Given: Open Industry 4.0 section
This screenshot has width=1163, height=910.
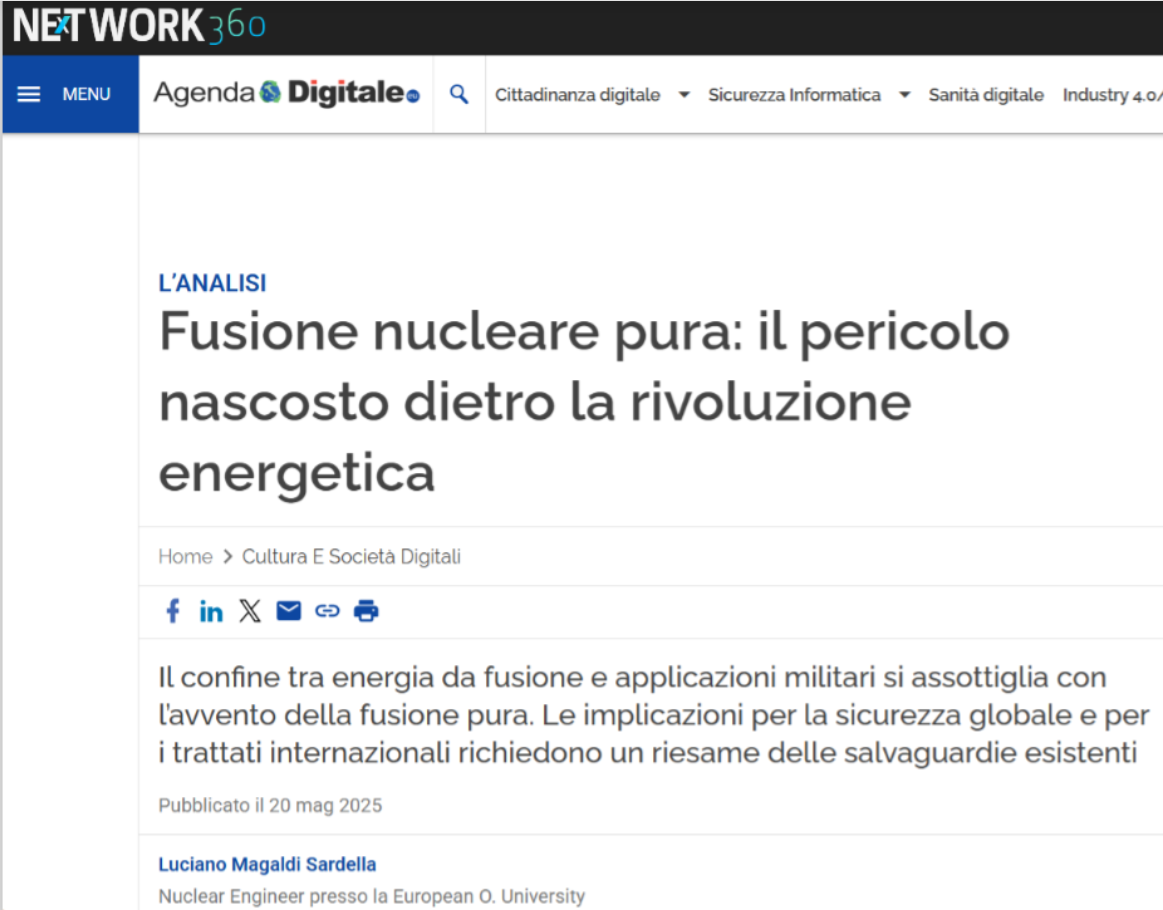Looking at the screenshot, I should pos(1112,95).
